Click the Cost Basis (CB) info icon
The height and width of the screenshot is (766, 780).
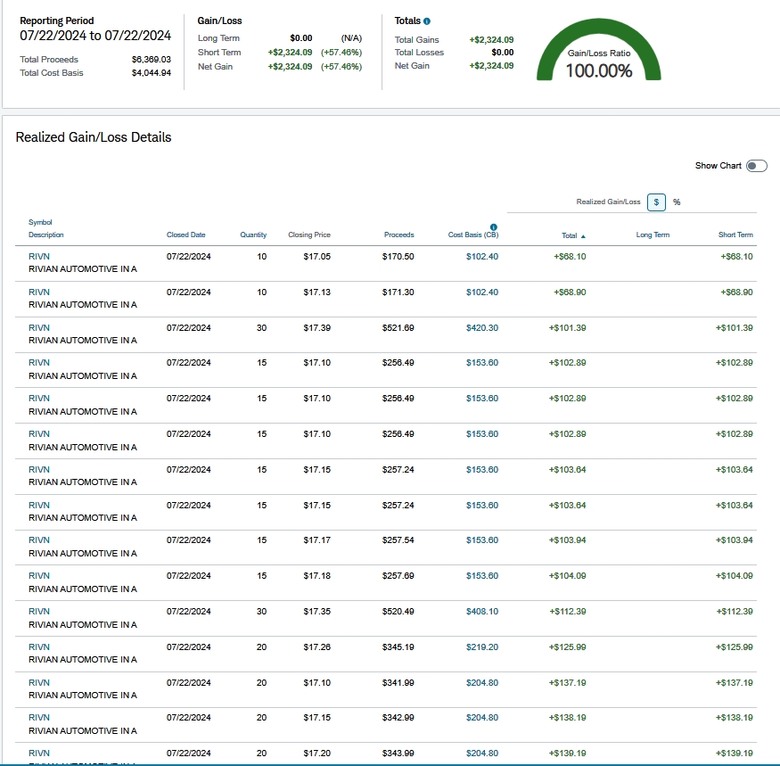[x=493, y=227]
